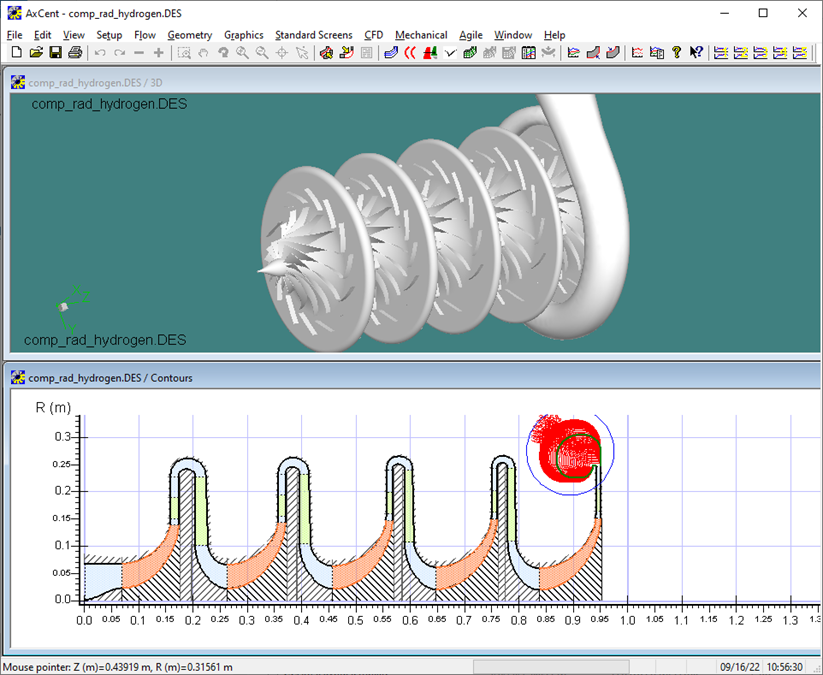The height and width of the screenshot is (675, 823).
Task: Select the rectangular zoom selection tool
Action: point(186,52)
